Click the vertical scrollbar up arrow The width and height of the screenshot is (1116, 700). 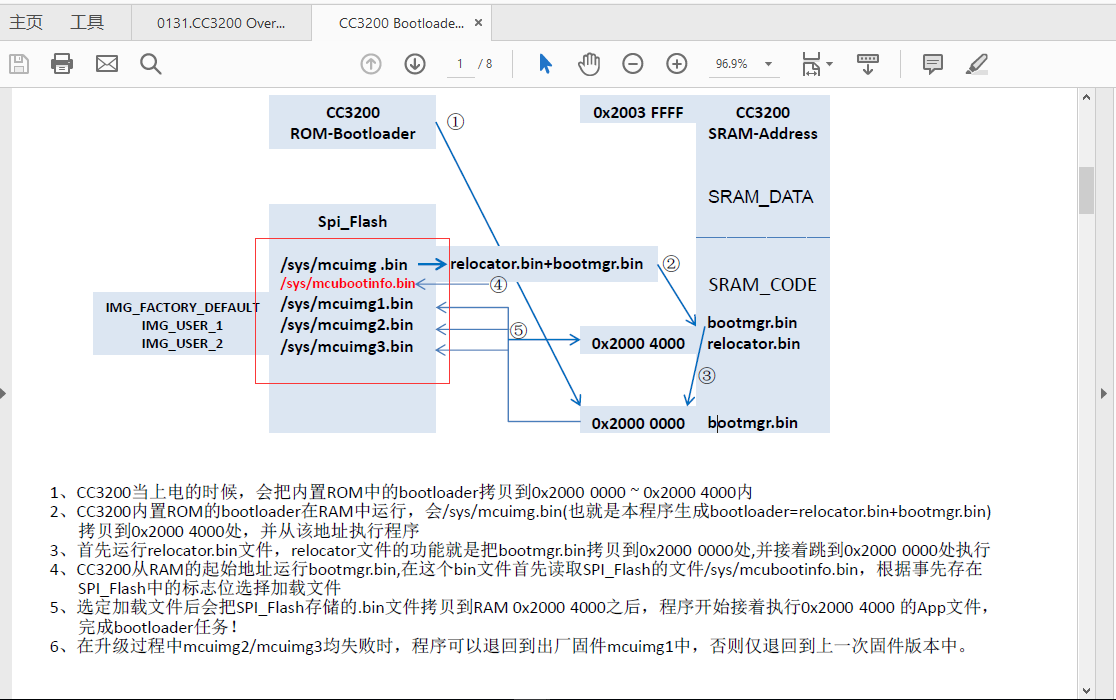click(1086, 97)
